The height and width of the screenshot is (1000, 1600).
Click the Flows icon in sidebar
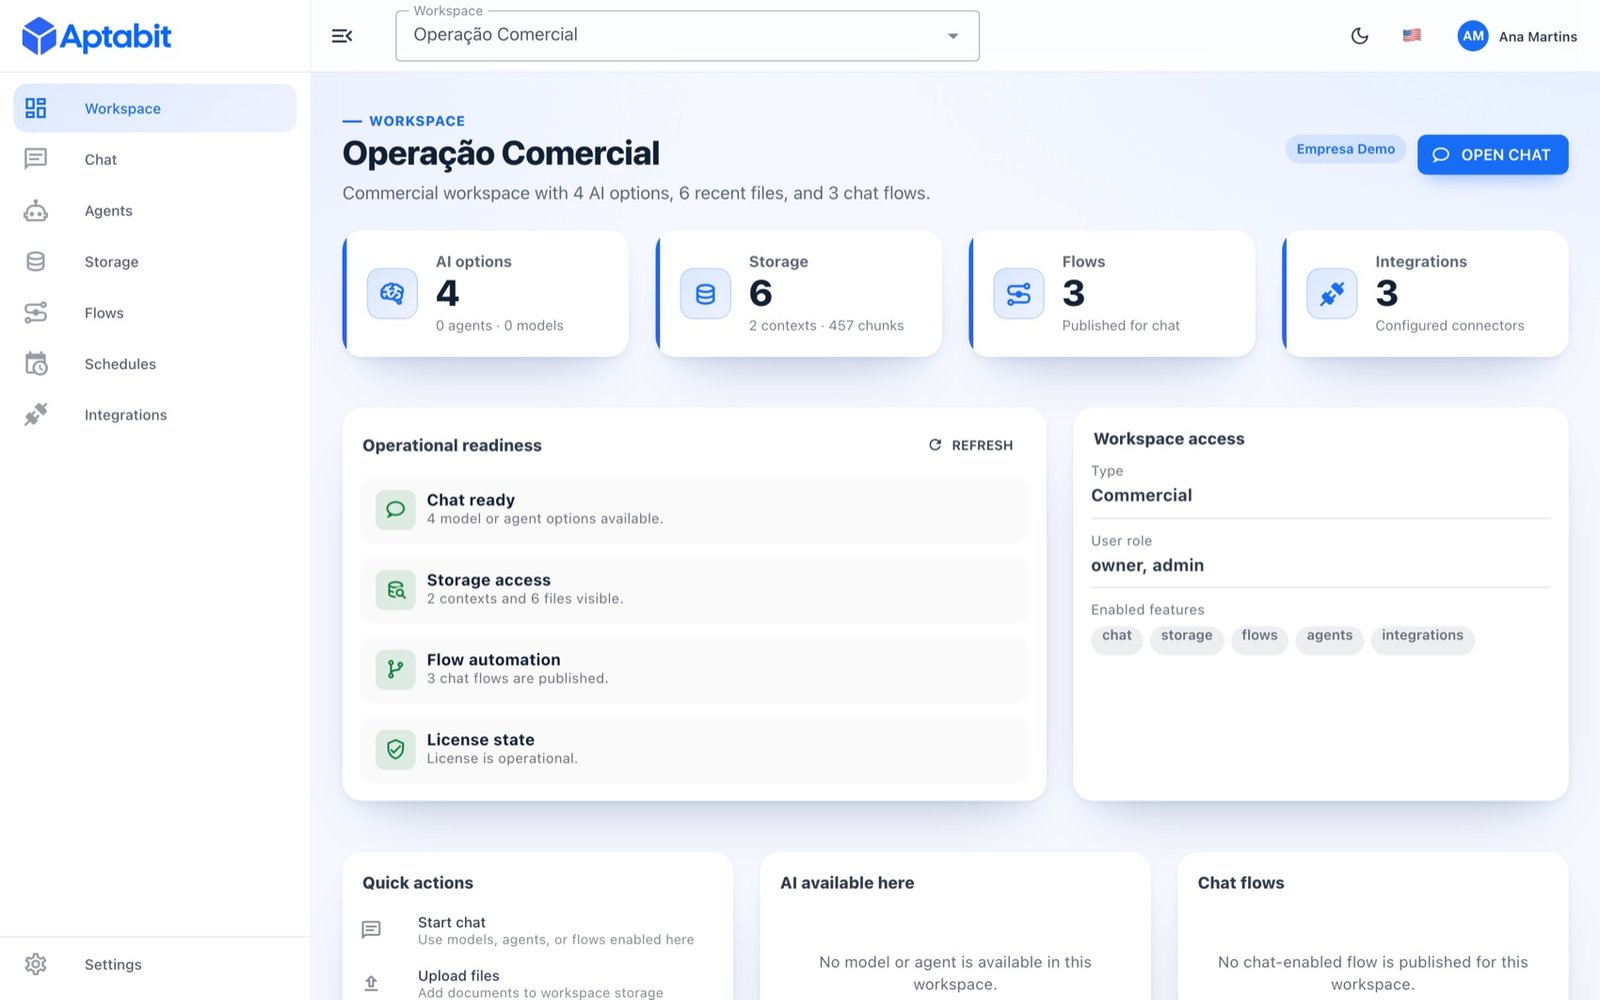point(36,312)
